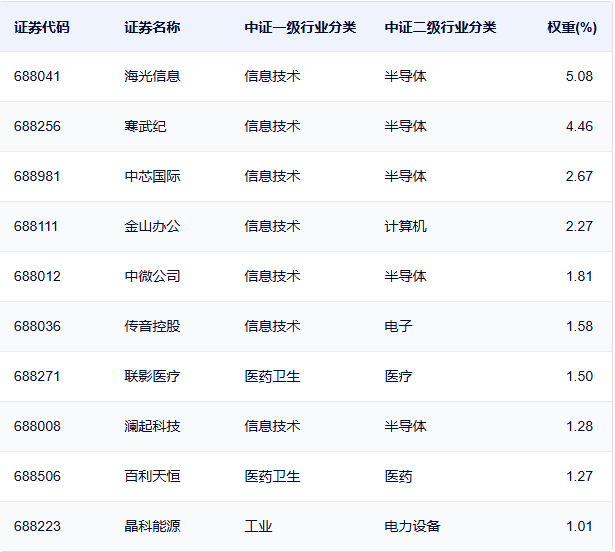Click 信息技术 in the 寒武纪 row

[x=272, y=126]
